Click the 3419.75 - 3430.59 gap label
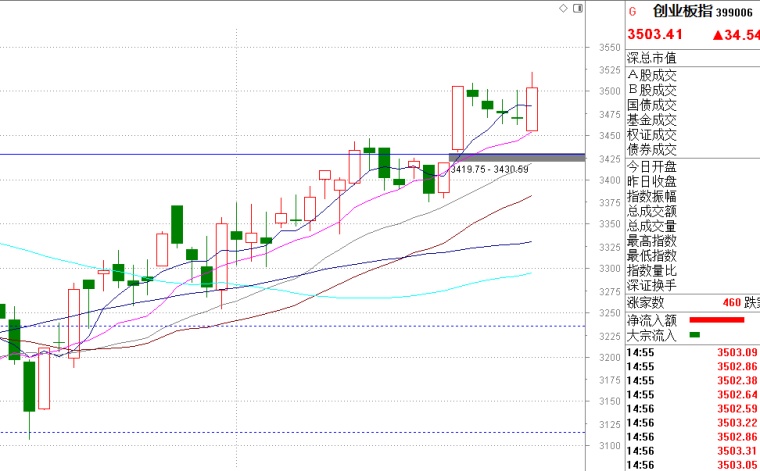Viewport: 760px width, 471px height. (488, 170)
